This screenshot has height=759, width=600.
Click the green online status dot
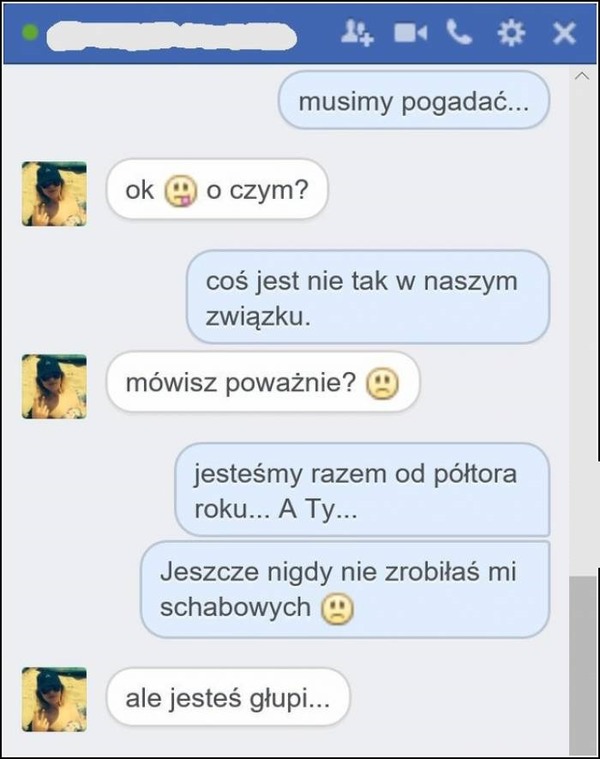tap(30, 33)
